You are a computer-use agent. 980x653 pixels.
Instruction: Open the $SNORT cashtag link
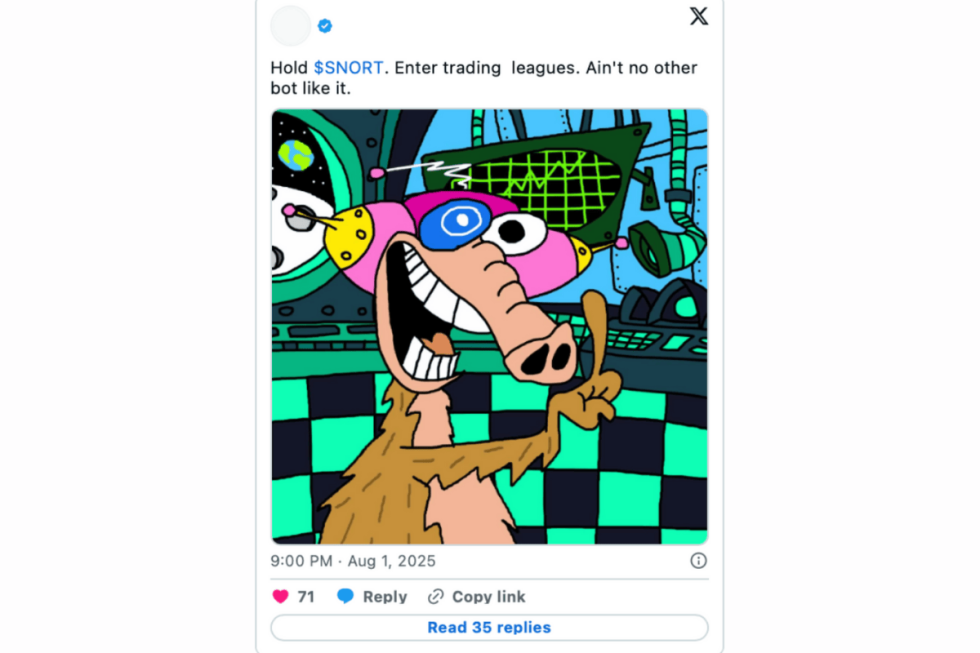pyautogui.click(x=349, y=68)
